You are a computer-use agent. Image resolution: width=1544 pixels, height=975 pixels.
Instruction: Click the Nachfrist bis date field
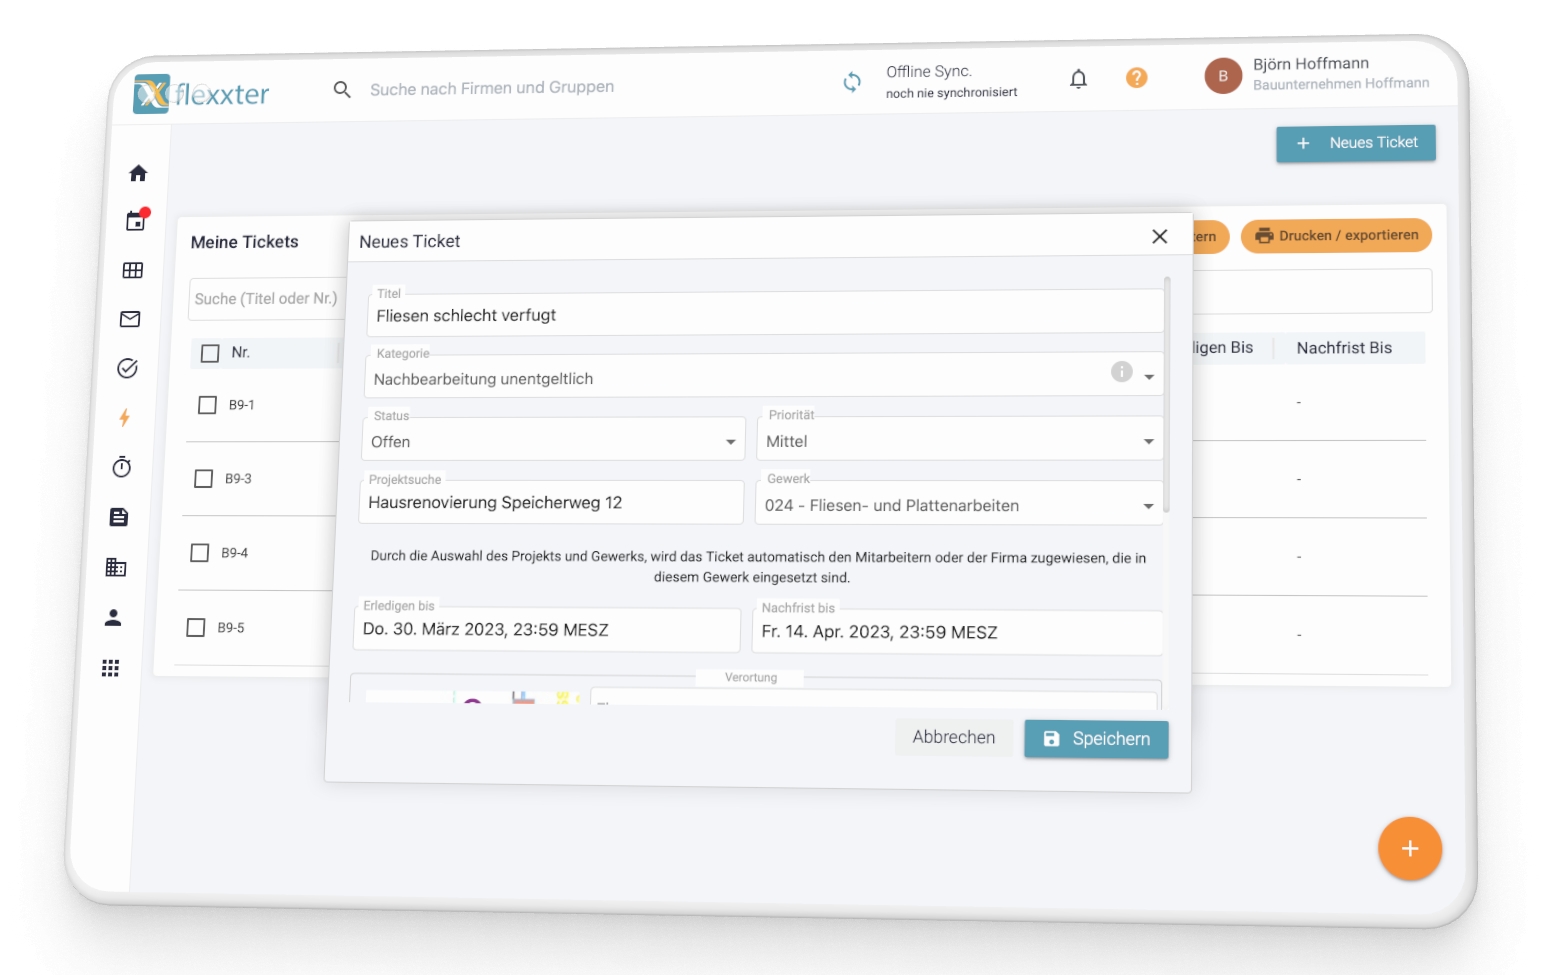click(958, 632)
